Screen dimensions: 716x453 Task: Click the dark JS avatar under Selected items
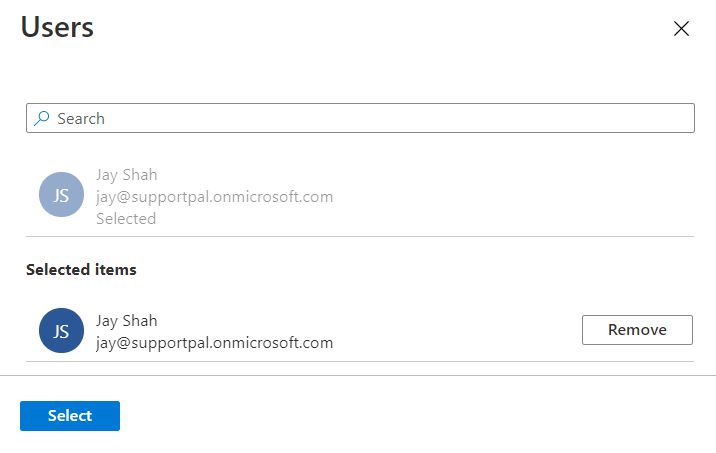click(61, 331)
